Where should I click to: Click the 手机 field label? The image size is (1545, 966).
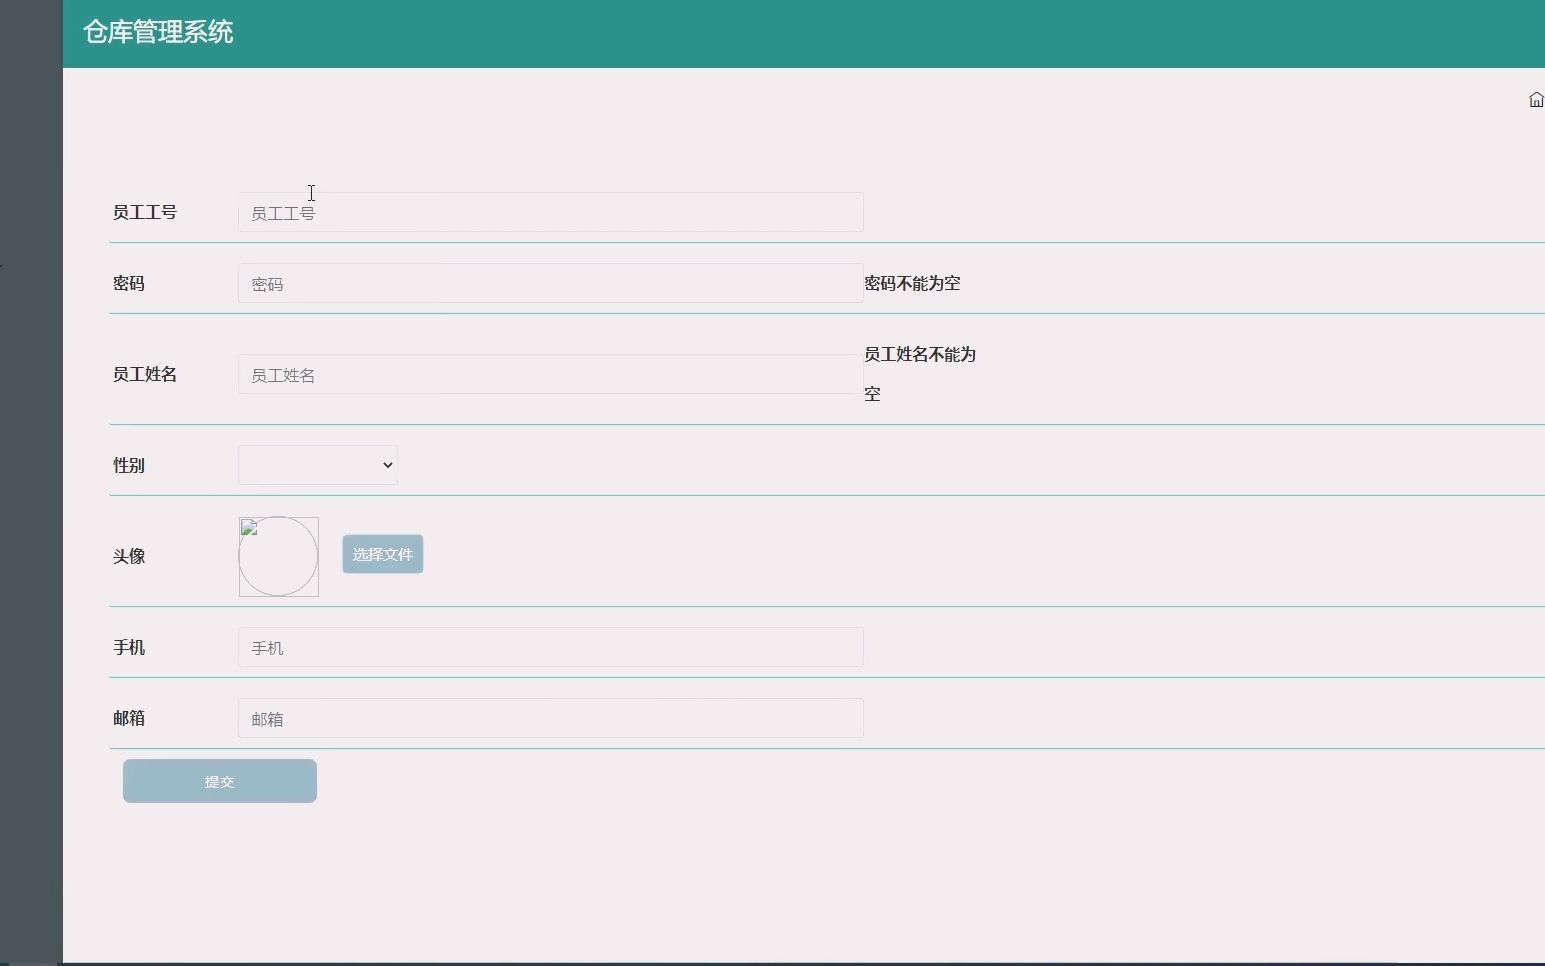pyautogui.click(x=129, y=647)
